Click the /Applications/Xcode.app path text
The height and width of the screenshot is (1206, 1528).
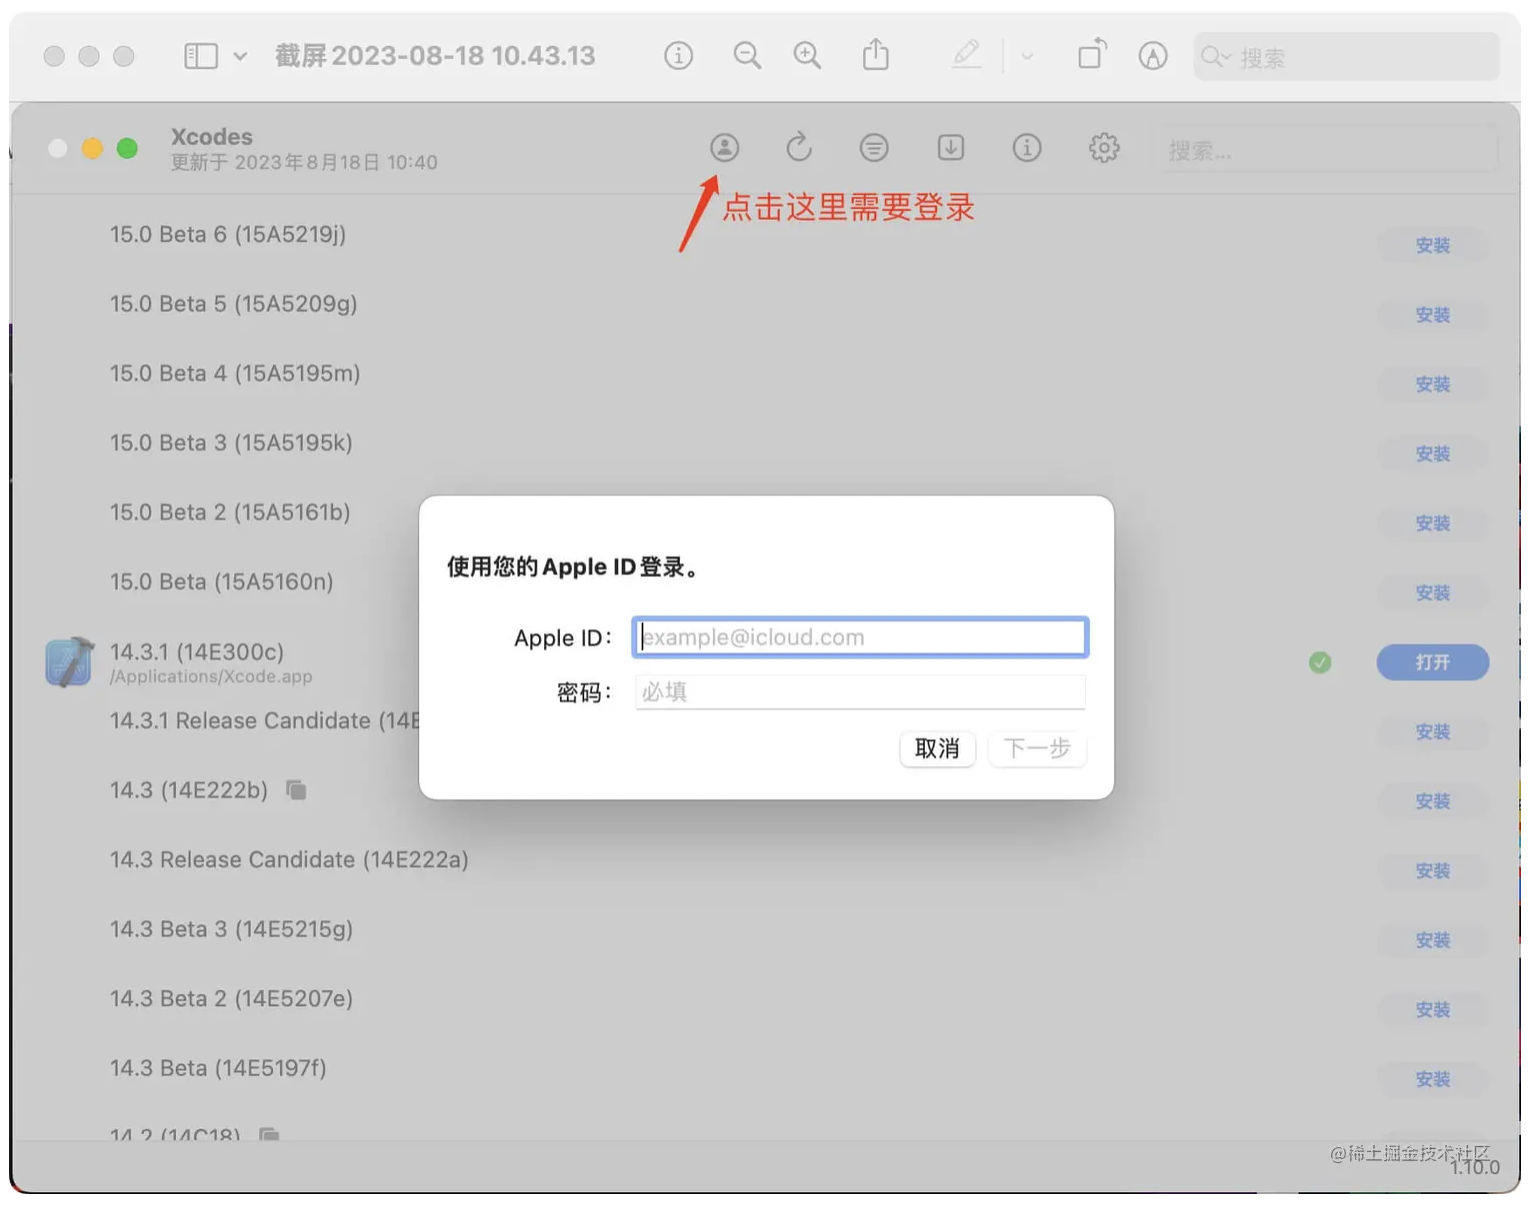(211, 677)
